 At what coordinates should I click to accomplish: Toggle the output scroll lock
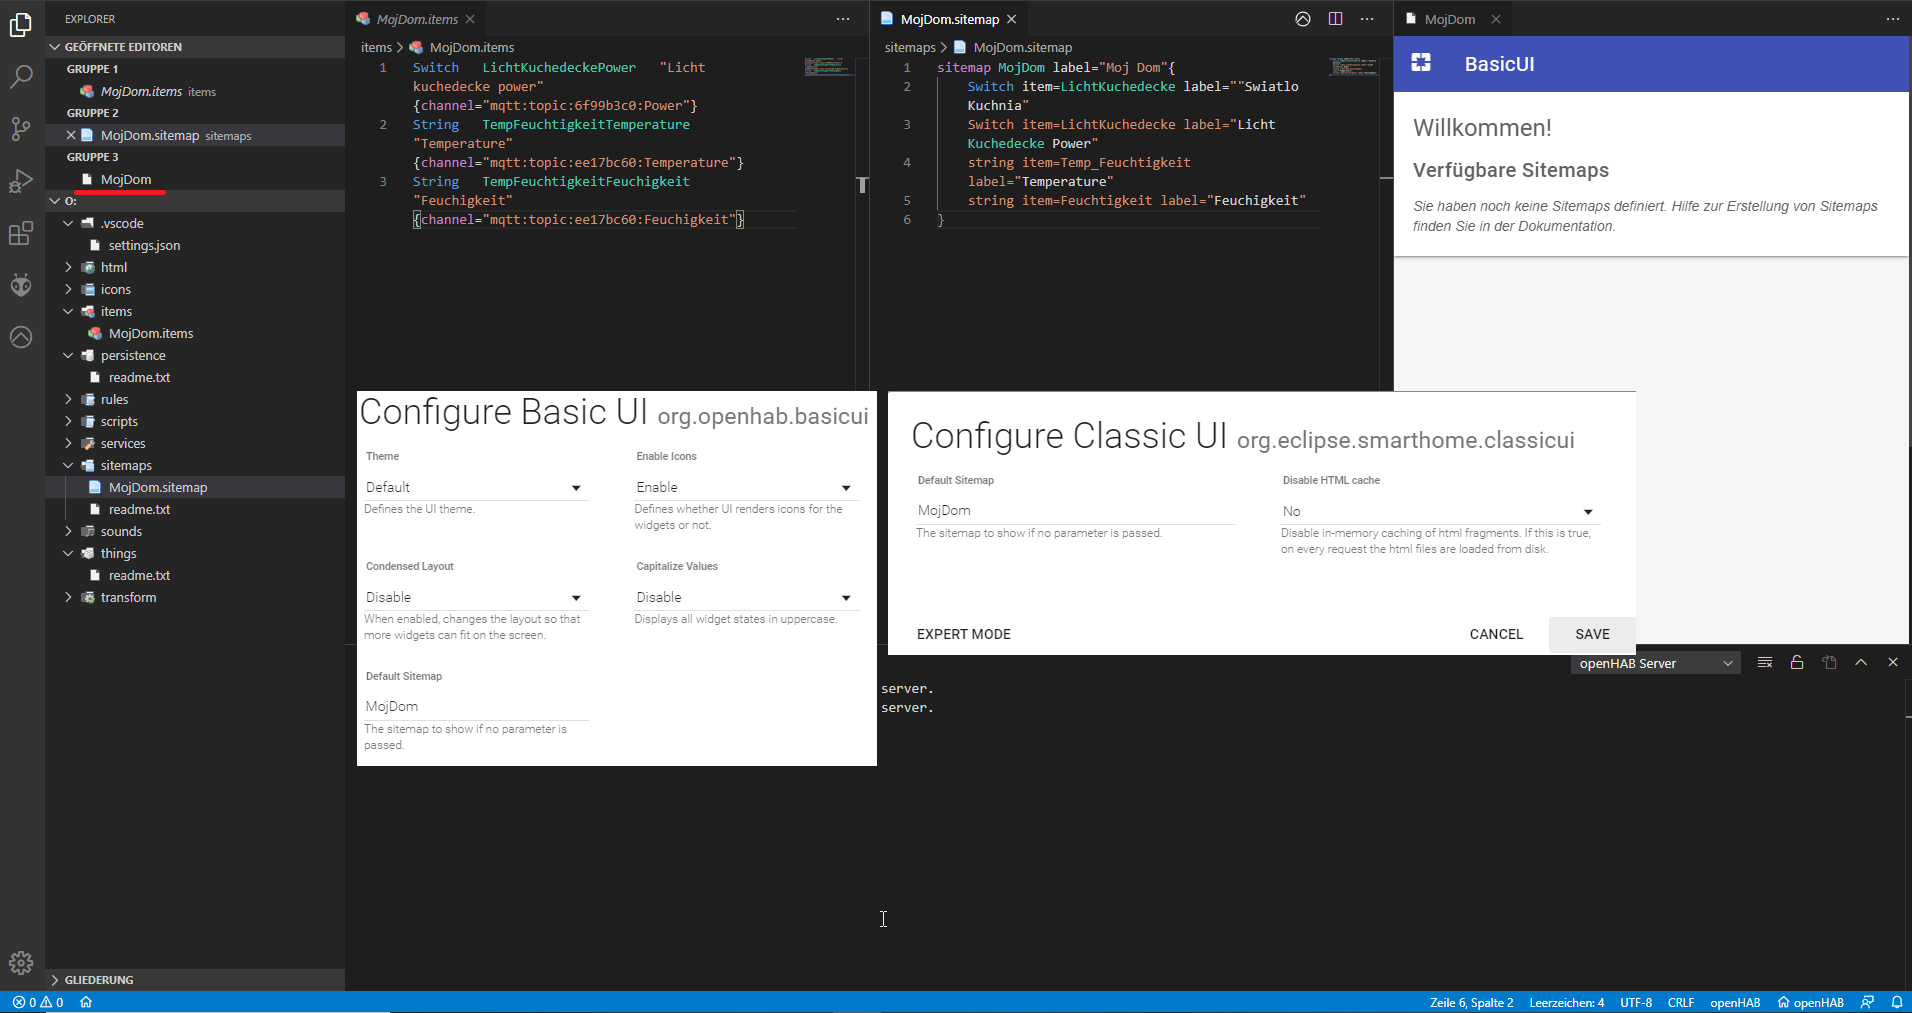1797,662
